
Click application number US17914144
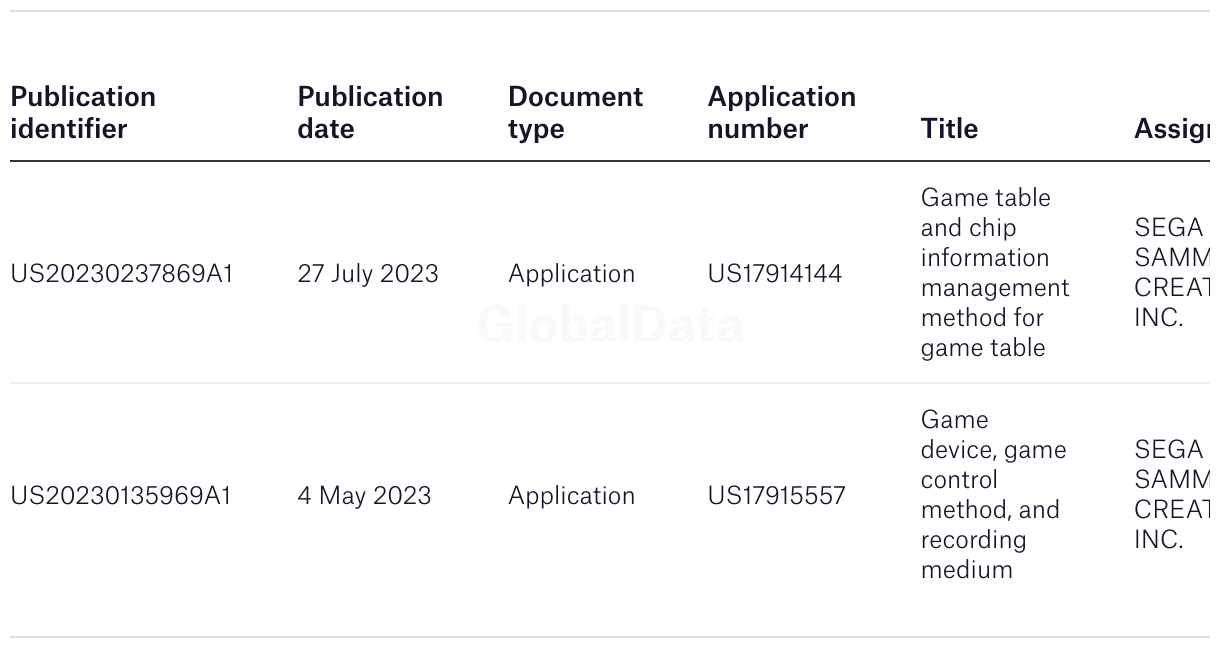(774, 273)
